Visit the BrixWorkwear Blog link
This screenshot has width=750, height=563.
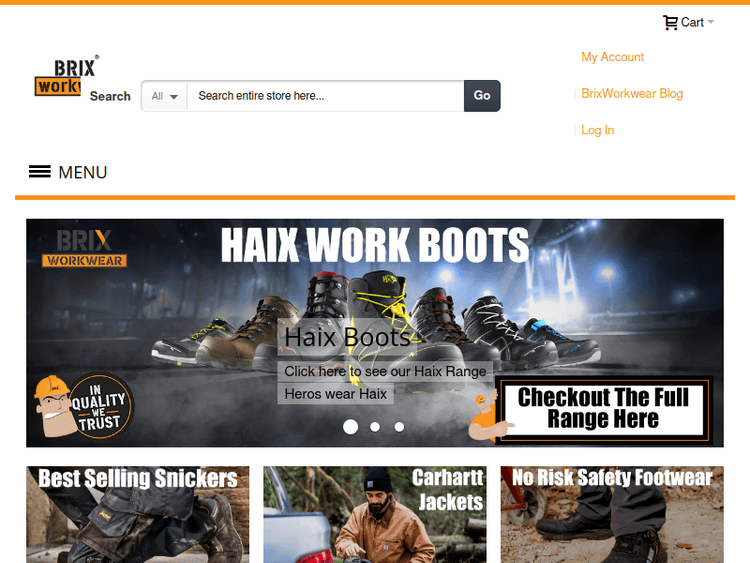coord(632,93)
